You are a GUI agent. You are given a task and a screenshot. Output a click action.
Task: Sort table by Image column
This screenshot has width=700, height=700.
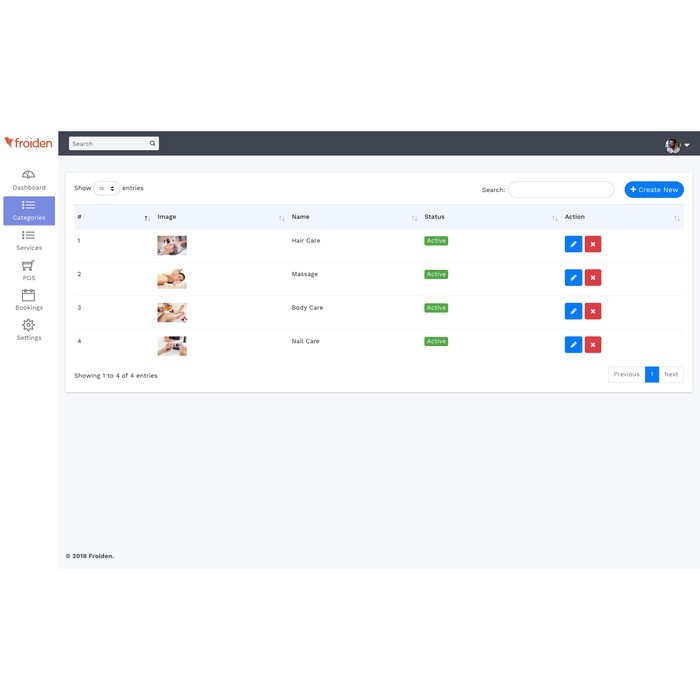[221, 217]
